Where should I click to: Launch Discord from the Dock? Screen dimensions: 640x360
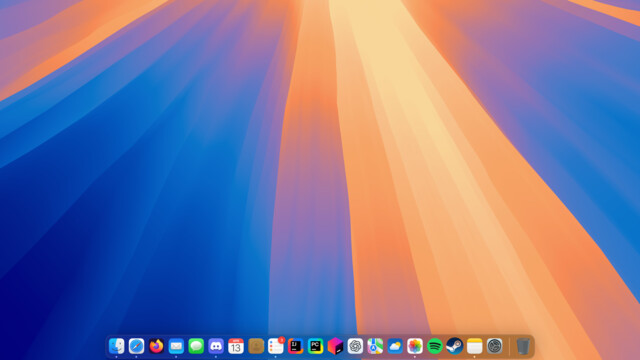(216, 346)
